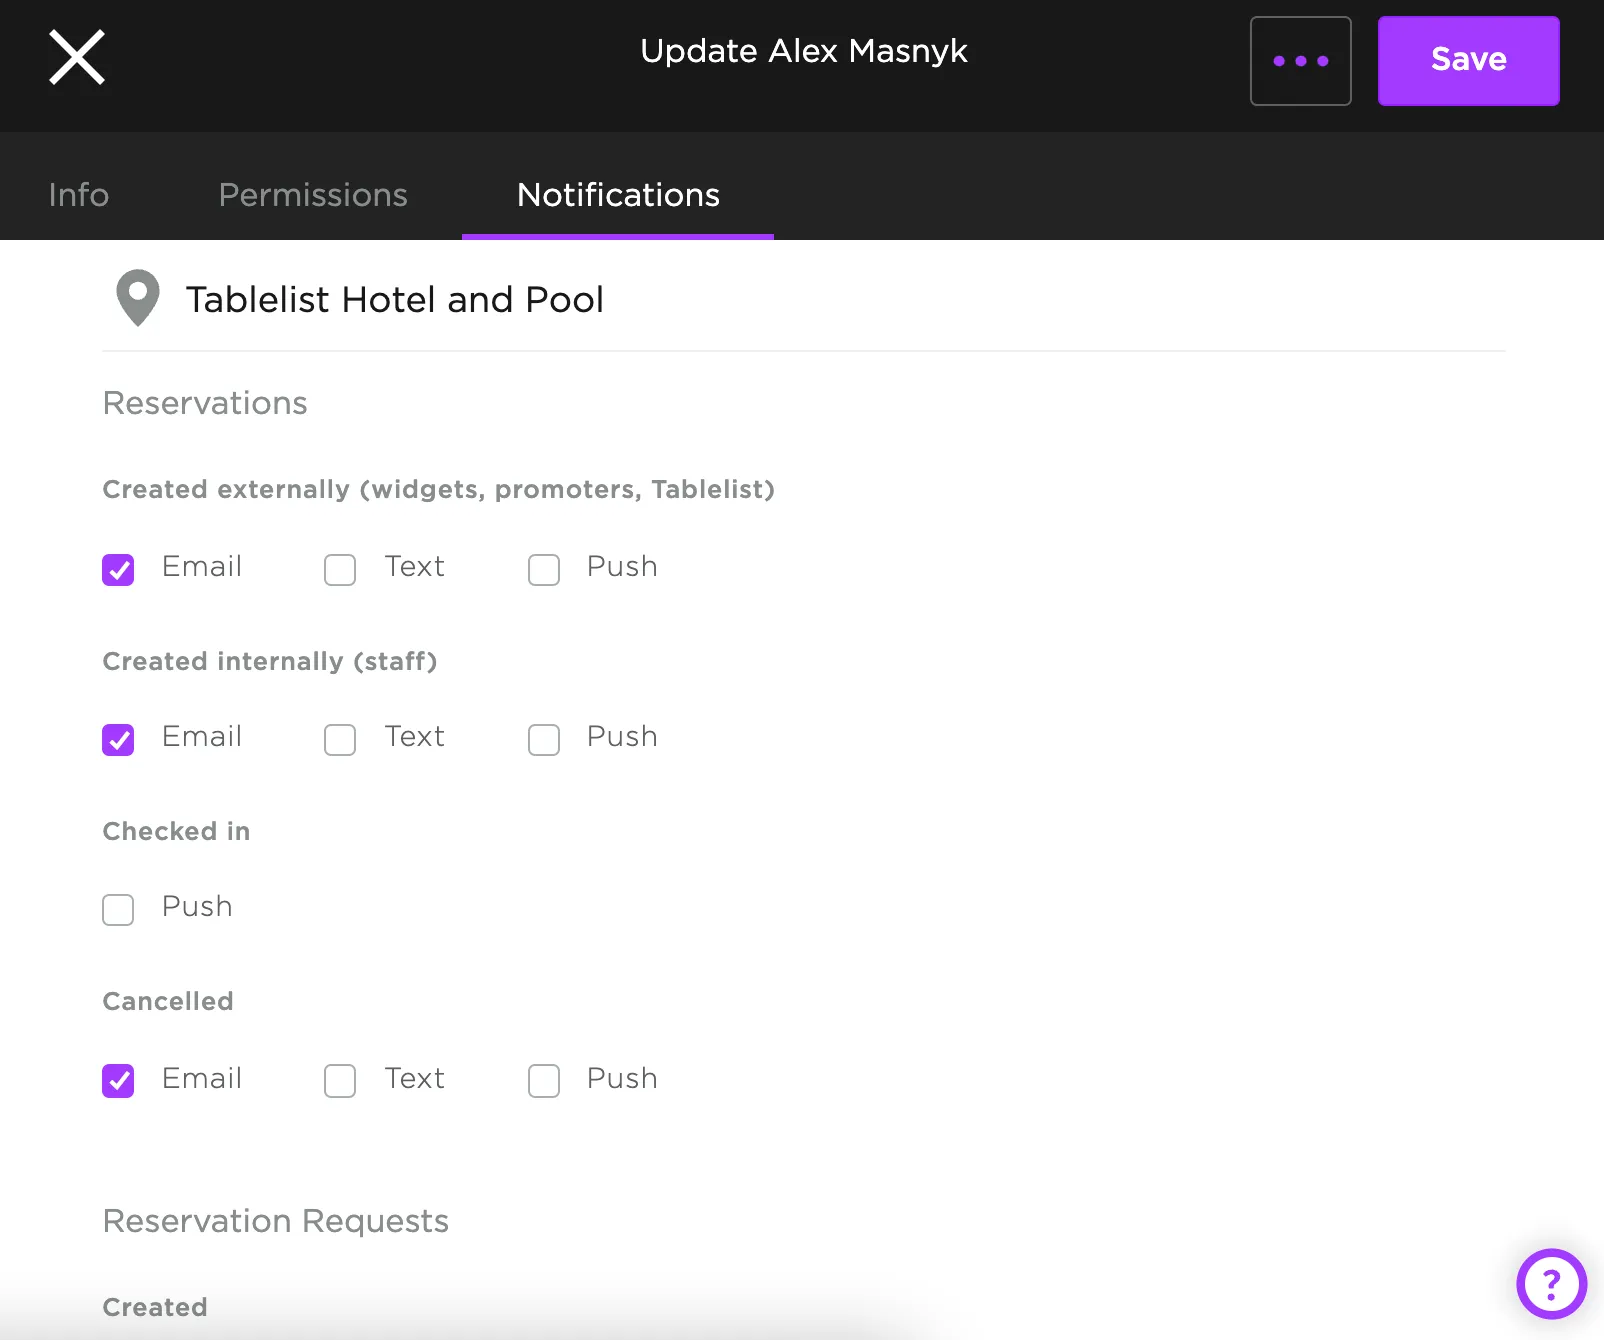The width and height of the screenshot is (1604, 1340).
Task: Click the Tablelist Hotel and Pool venue name
Action: pos(395,299)
